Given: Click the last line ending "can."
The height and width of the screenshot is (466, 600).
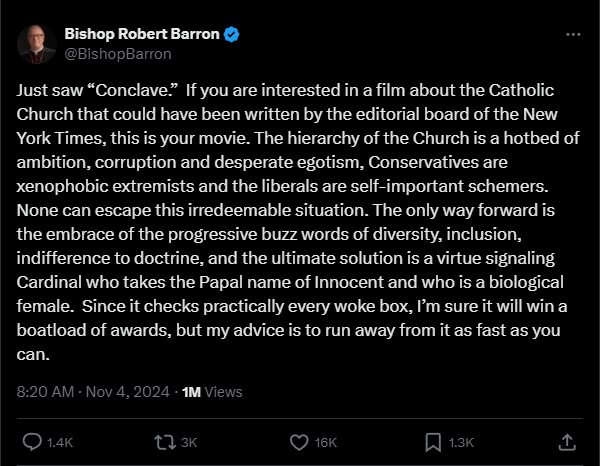Looking at the screenshot, I should 32,354.
